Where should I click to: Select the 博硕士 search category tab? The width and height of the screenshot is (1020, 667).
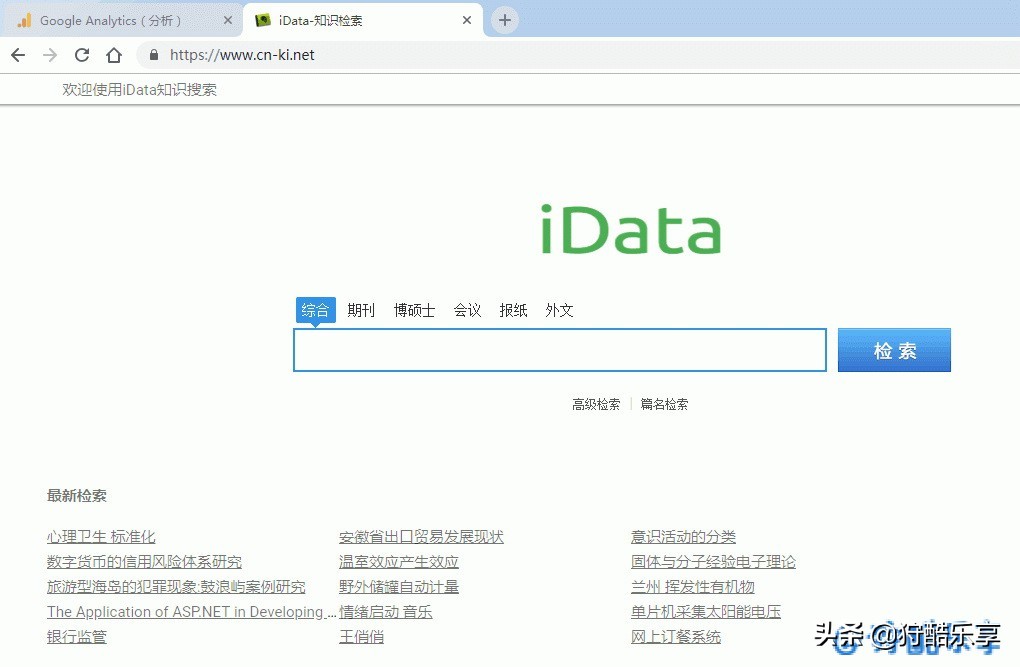(x=414, y=310)
